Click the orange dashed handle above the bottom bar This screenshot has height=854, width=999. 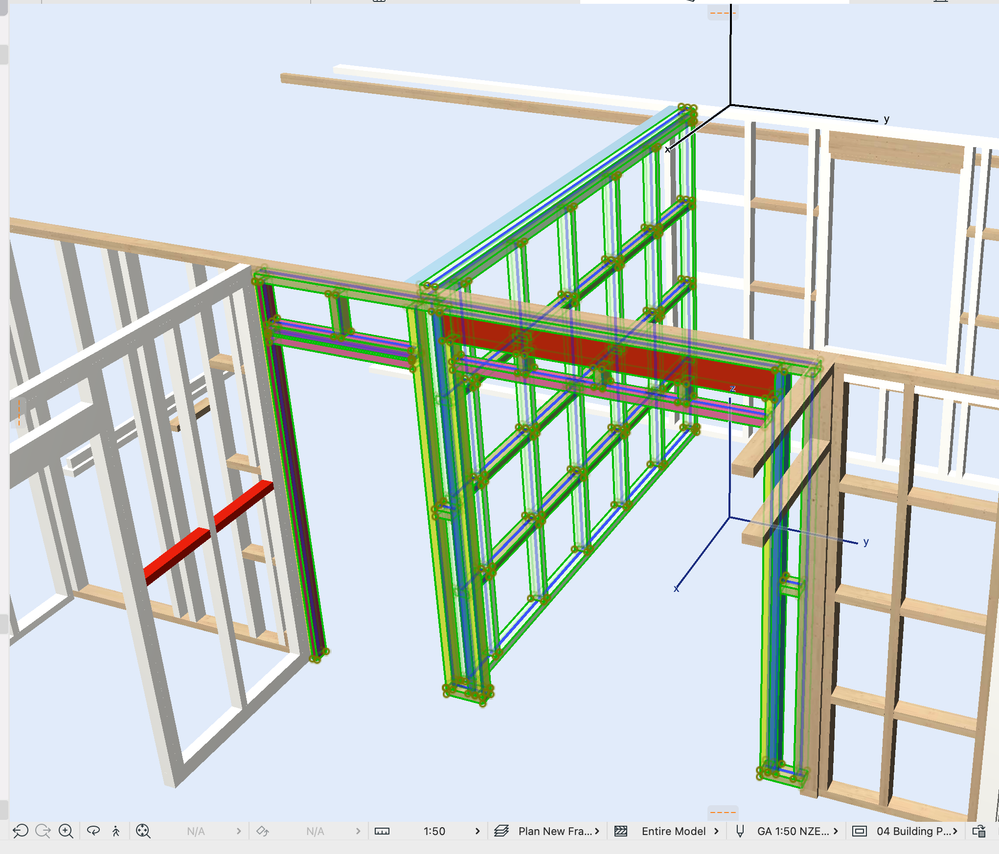tap(722, 812)
